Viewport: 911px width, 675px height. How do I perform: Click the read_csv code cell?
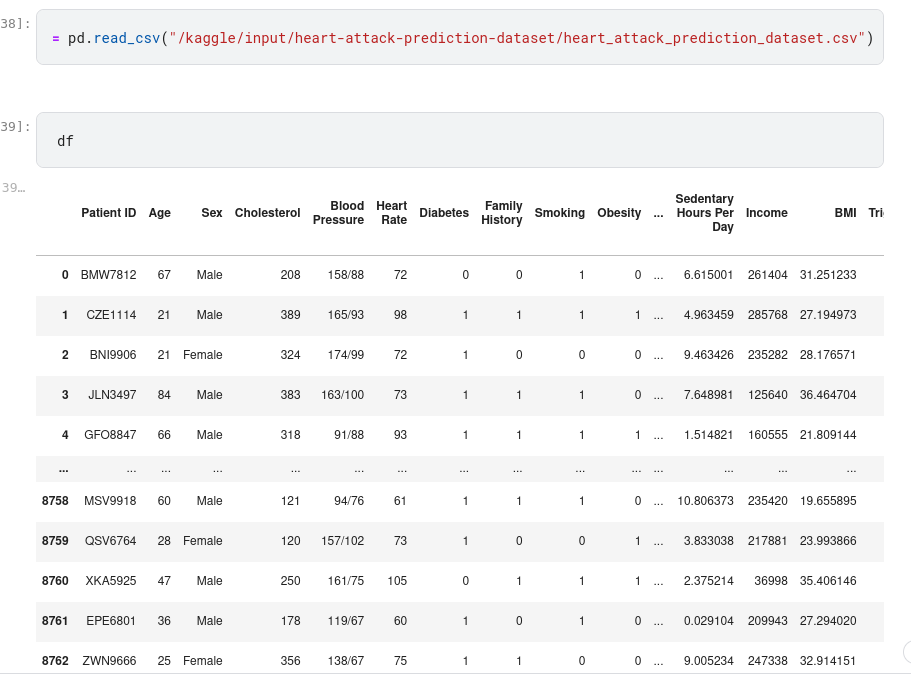coord(459,38)
